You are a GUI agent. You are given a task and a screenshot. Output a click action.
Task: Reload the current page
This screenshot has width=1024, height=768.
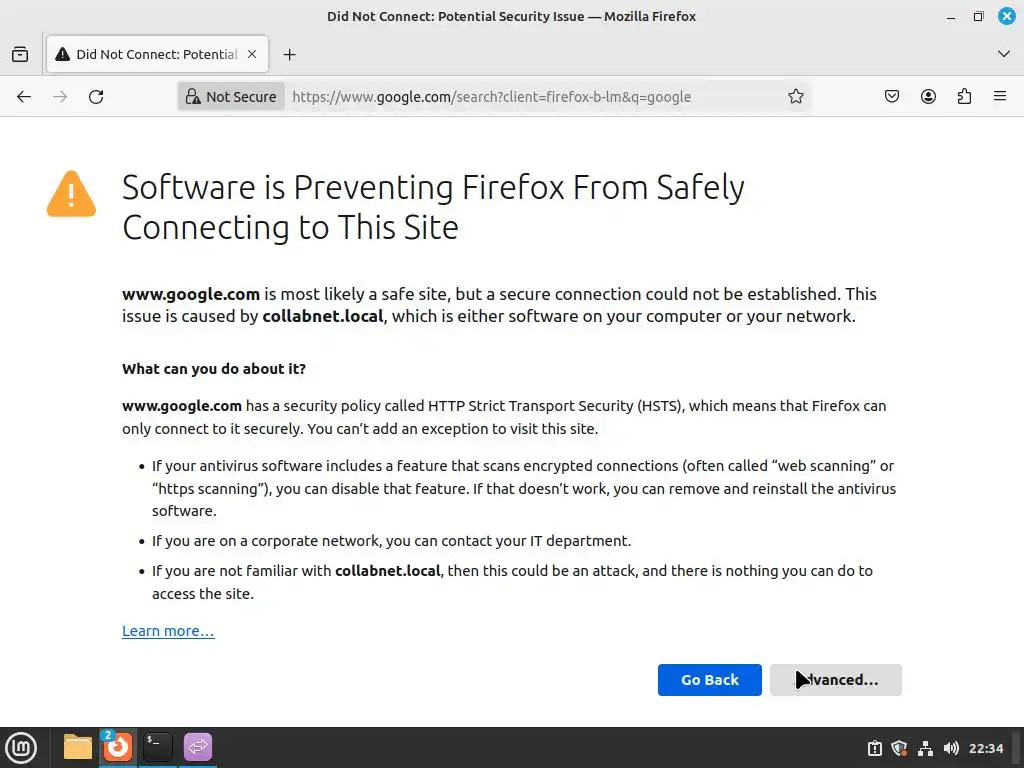tap(96, 97)
